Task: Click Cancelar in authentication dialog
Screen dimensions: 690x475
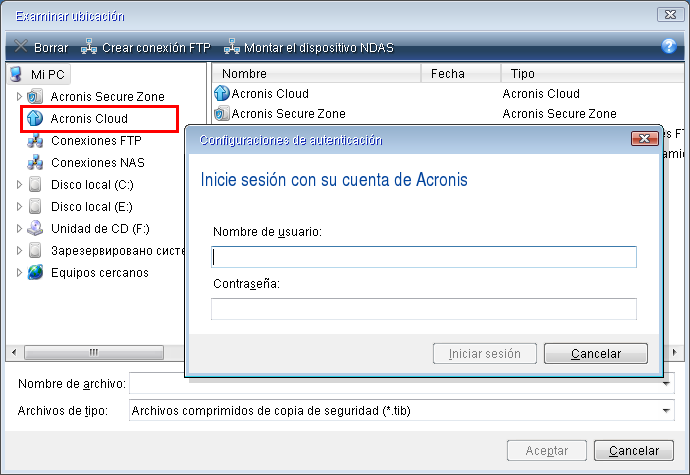Action: click(x=596, y=353)
